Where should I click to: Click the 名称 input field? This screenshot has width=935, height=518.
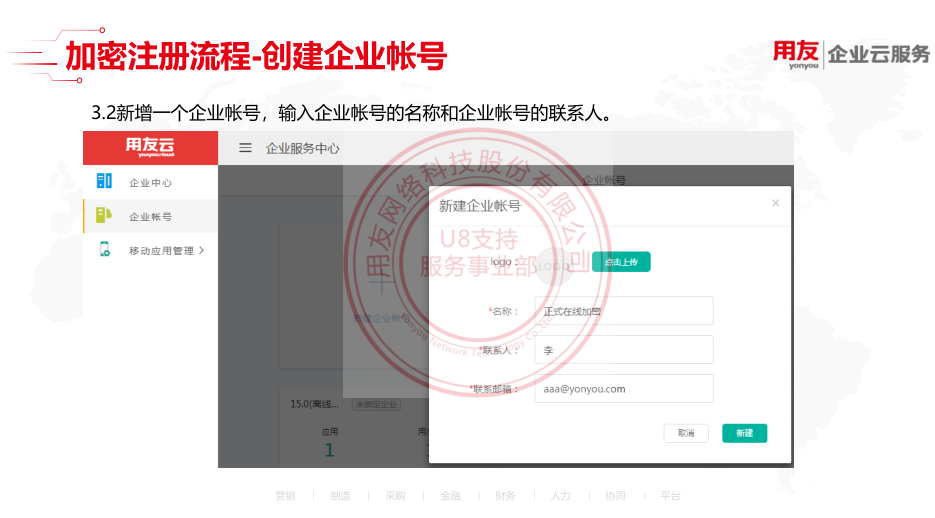pyautogui.click(x=624, y=311)
